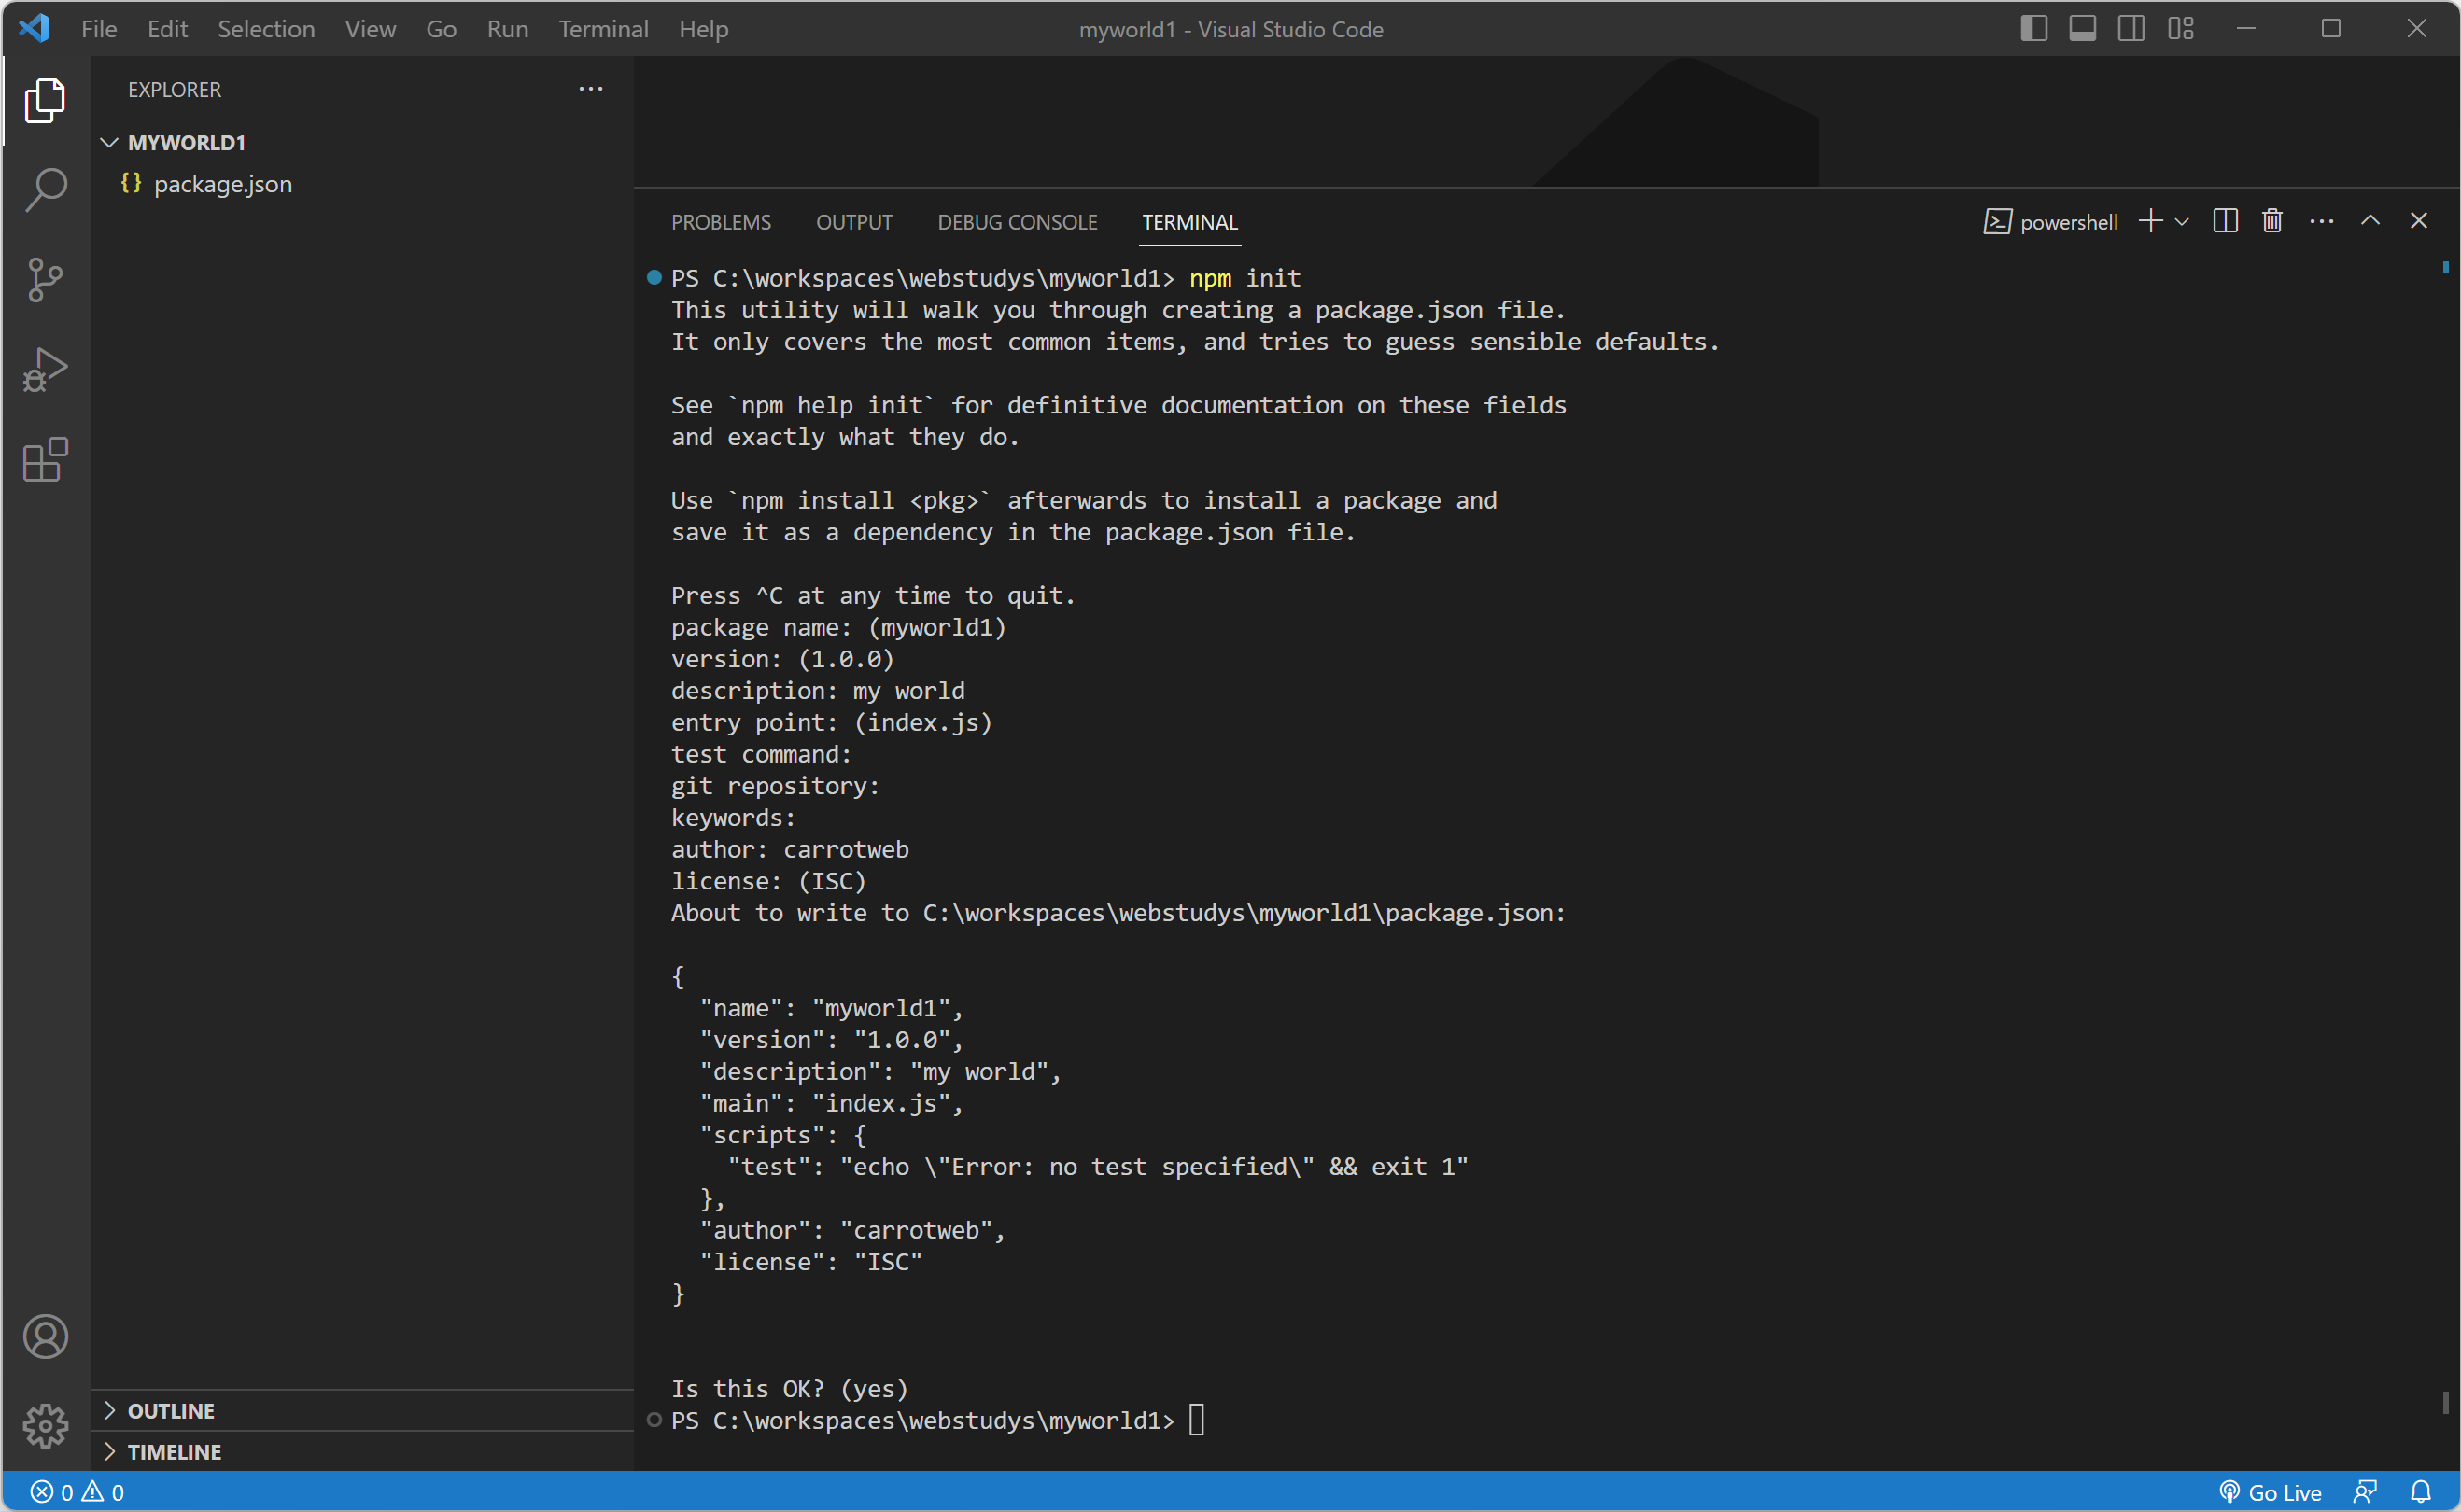2461x1512 pixels.
Task: Click errors and warnings status indicator
Action: click(77, 1492)
